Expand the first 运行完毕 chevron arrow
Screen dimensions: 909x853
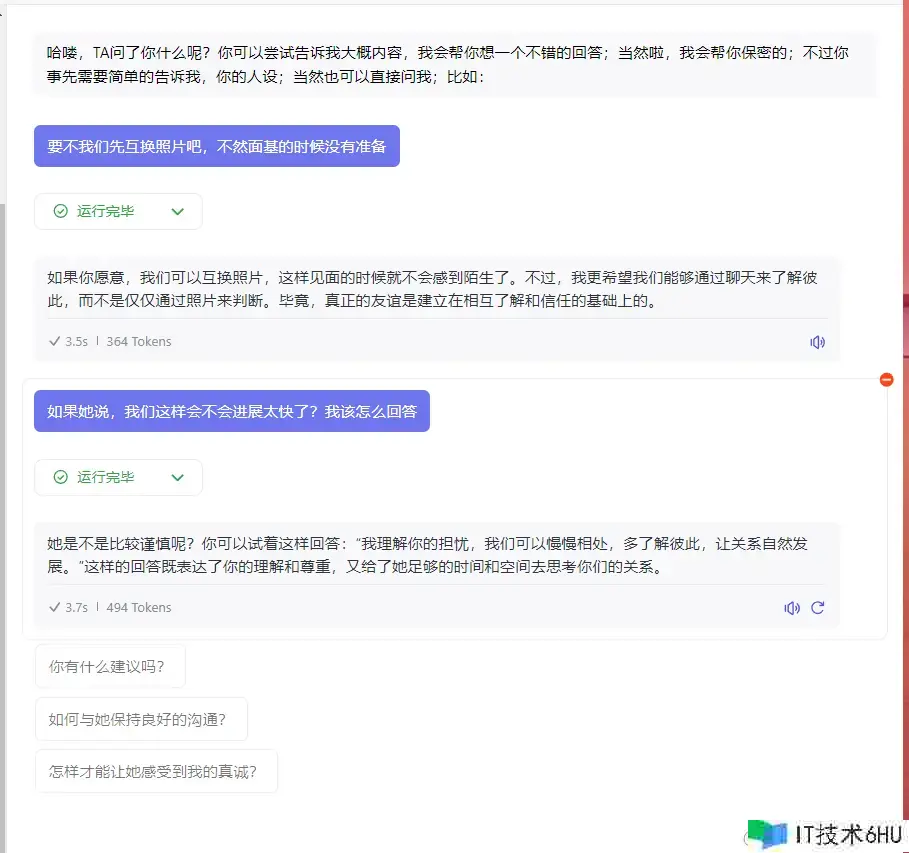tap(178, 212)
